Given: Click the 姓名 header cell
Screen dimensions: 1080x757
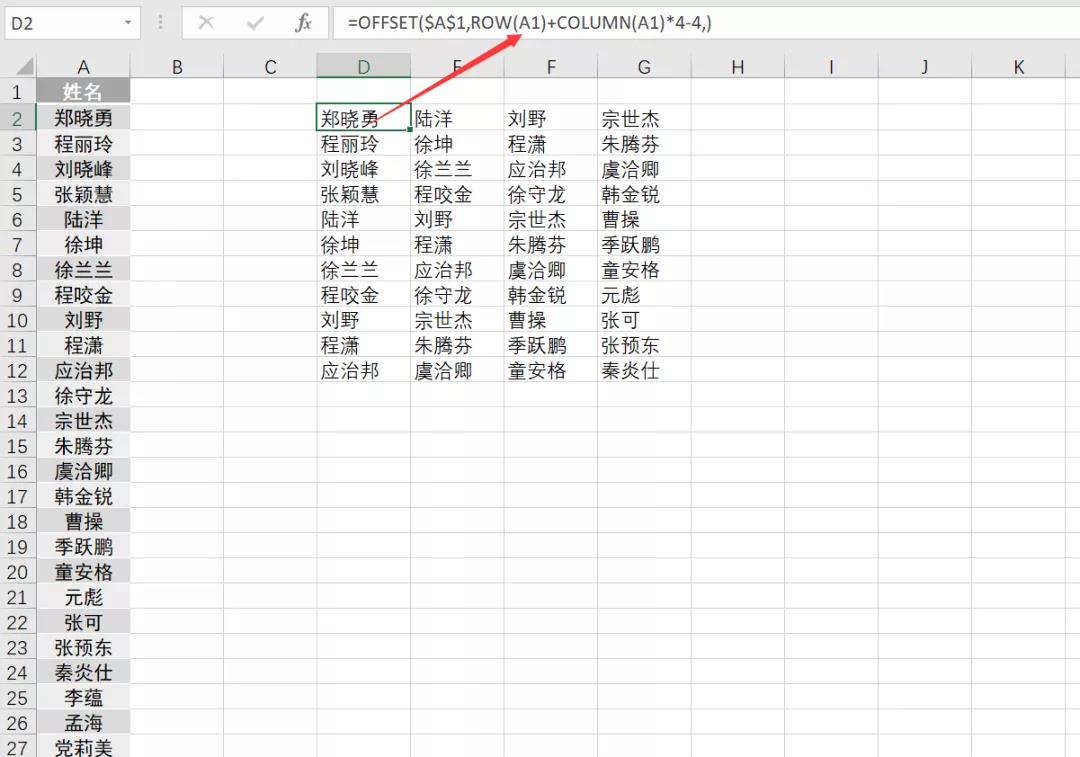Looking at the screenshot, I should coord(84,90).
